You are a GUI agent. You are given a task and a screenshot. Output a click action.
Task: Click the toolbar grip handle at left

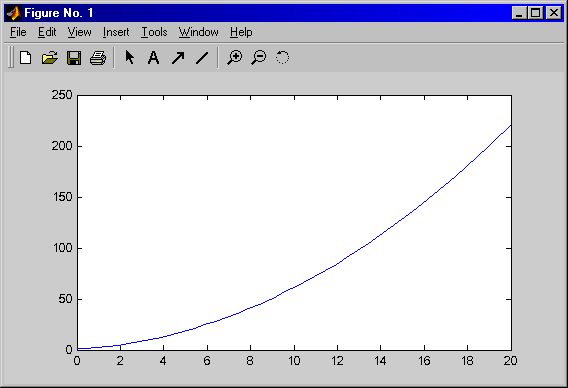point(11,57)
